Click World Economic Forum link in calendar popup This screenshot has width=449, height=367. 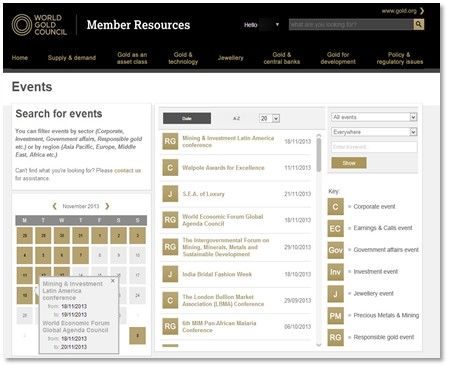coord(76,327)
